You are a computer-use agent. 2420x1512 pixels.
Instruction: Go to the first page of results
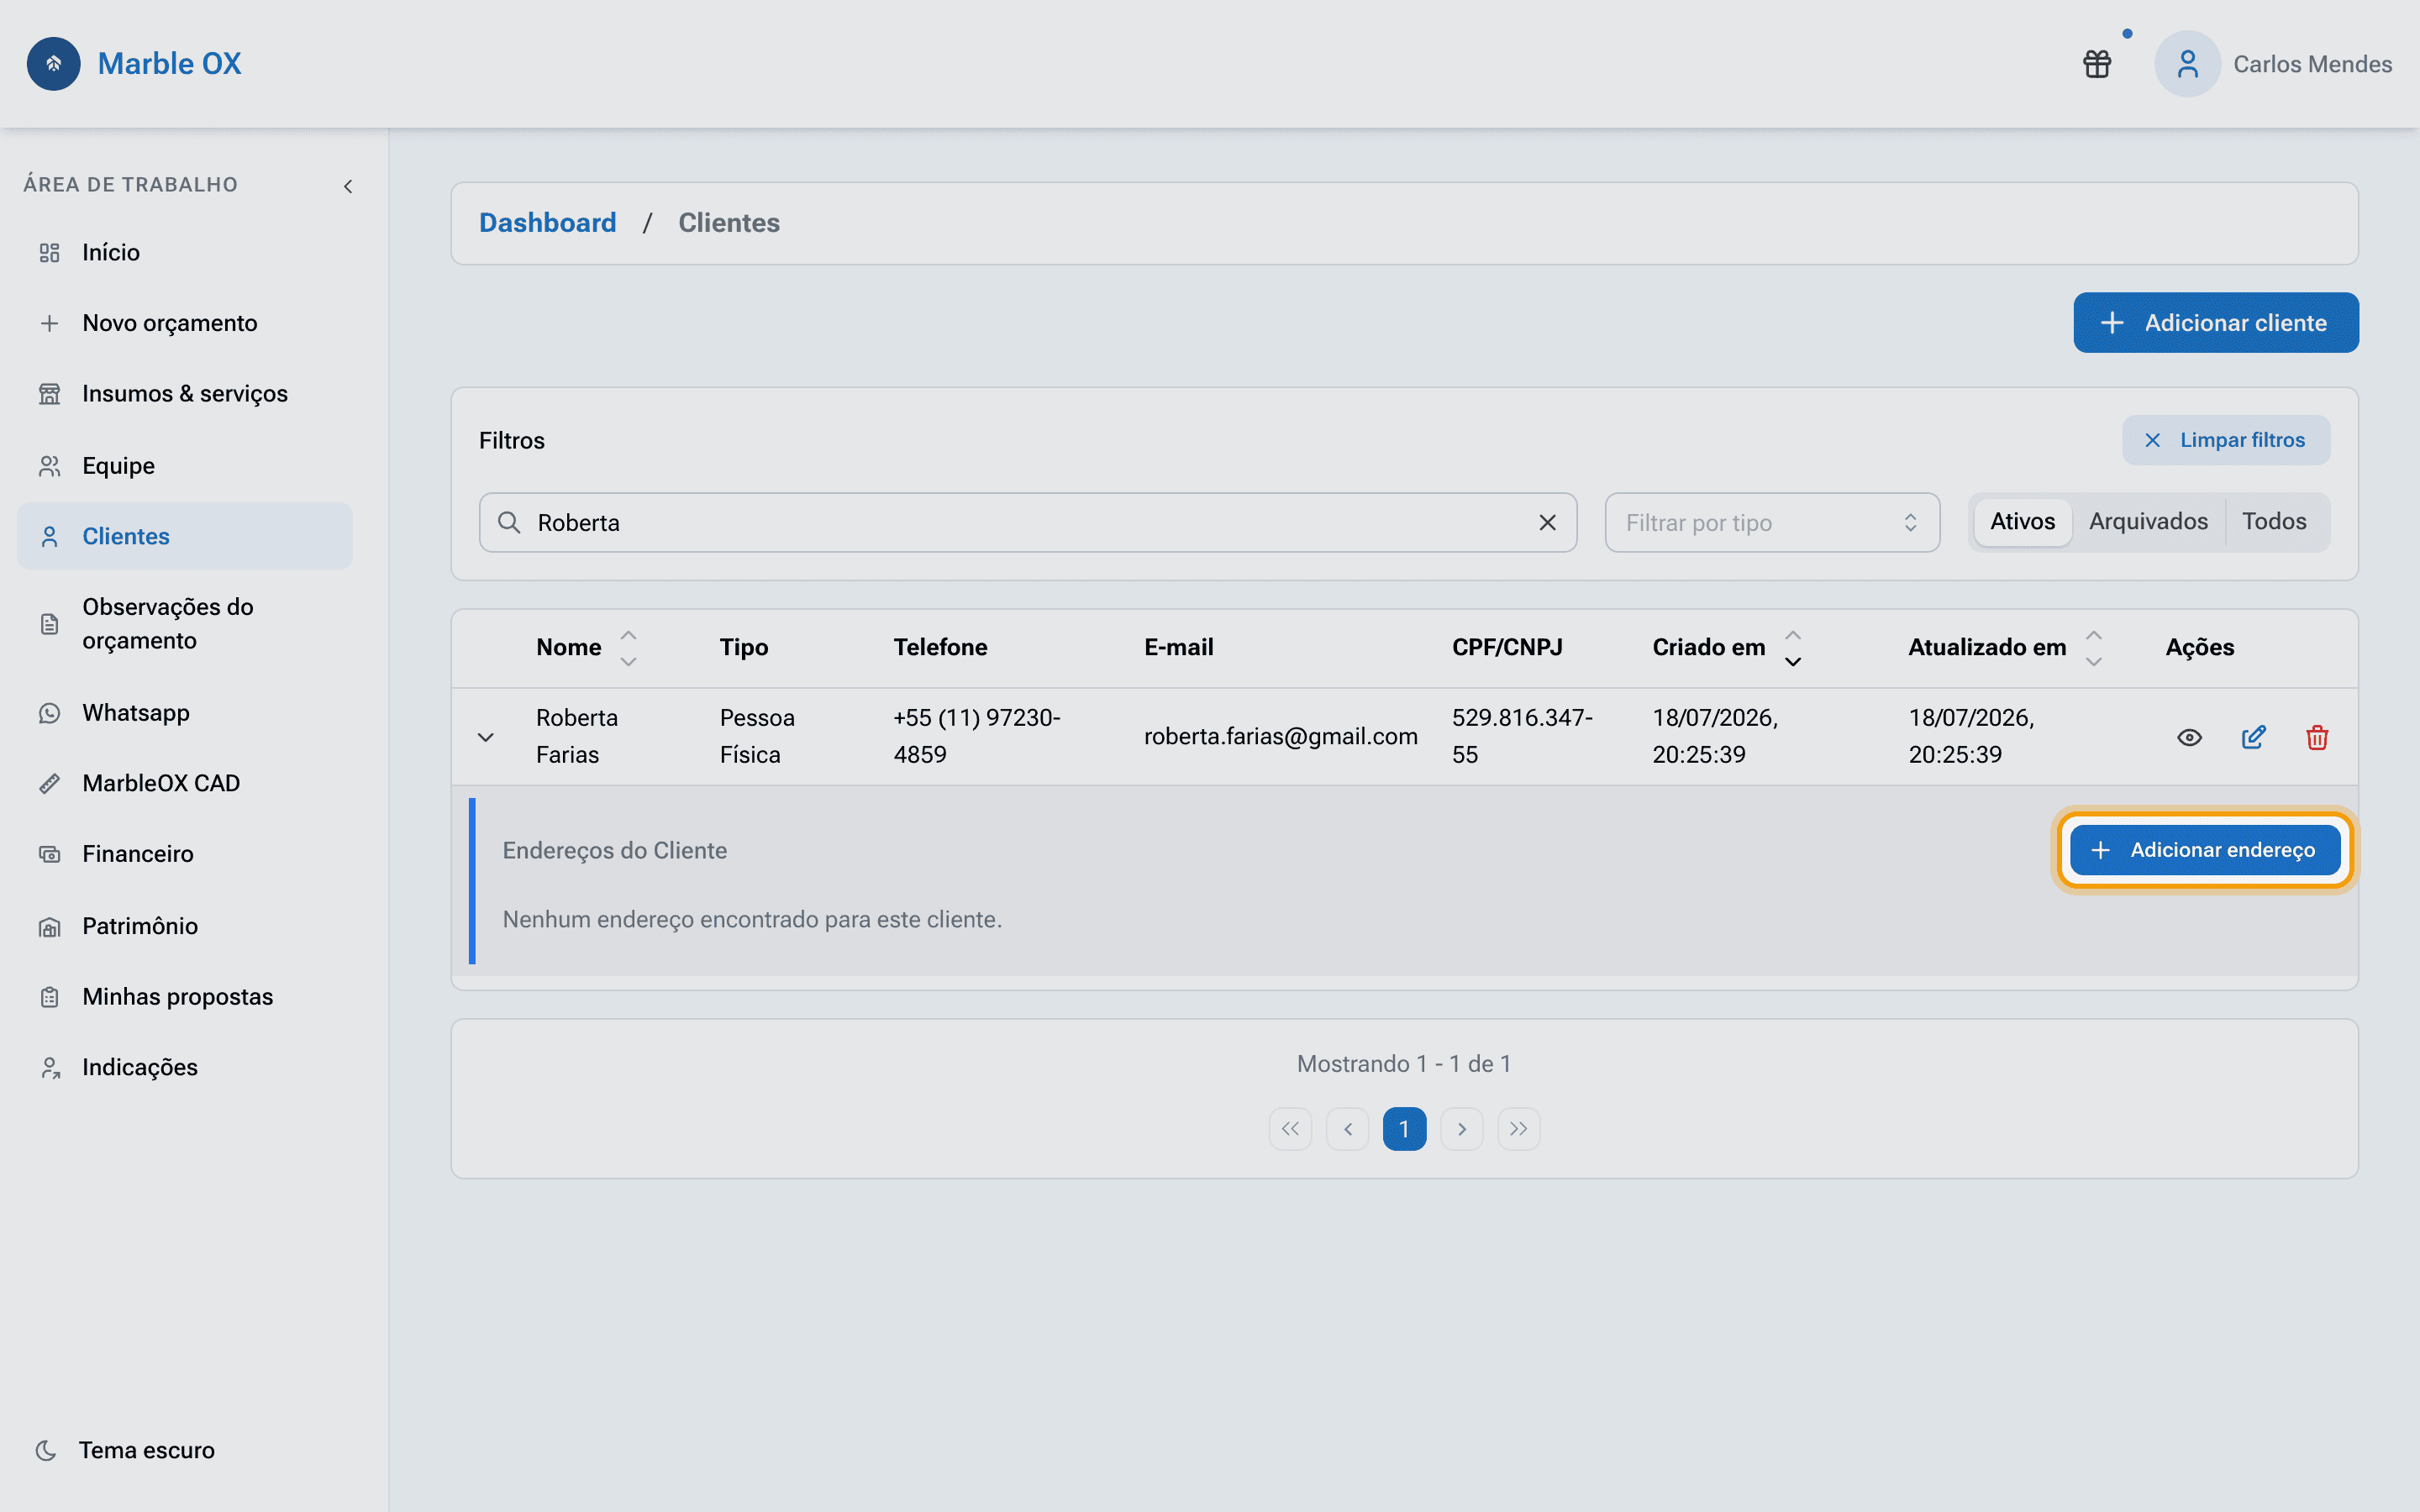tap(1290, 1129)
